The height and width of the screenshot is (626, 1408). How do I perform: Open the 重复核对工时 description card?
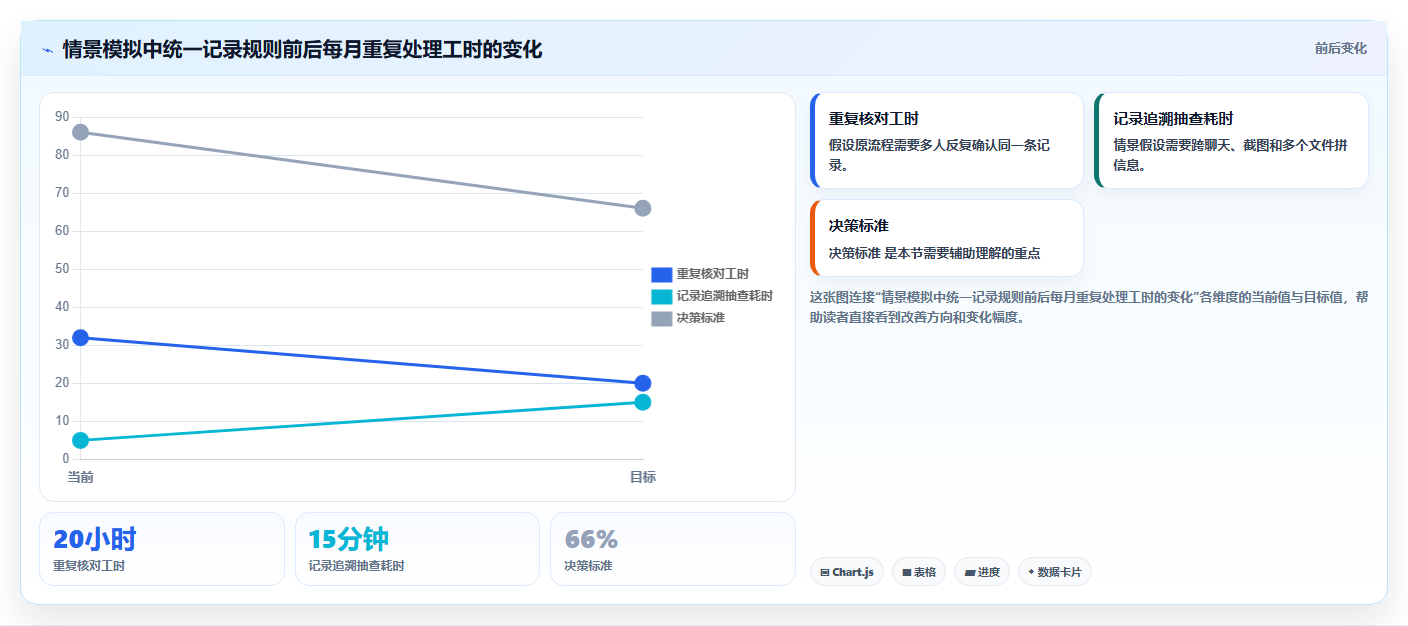click(946, 140)
